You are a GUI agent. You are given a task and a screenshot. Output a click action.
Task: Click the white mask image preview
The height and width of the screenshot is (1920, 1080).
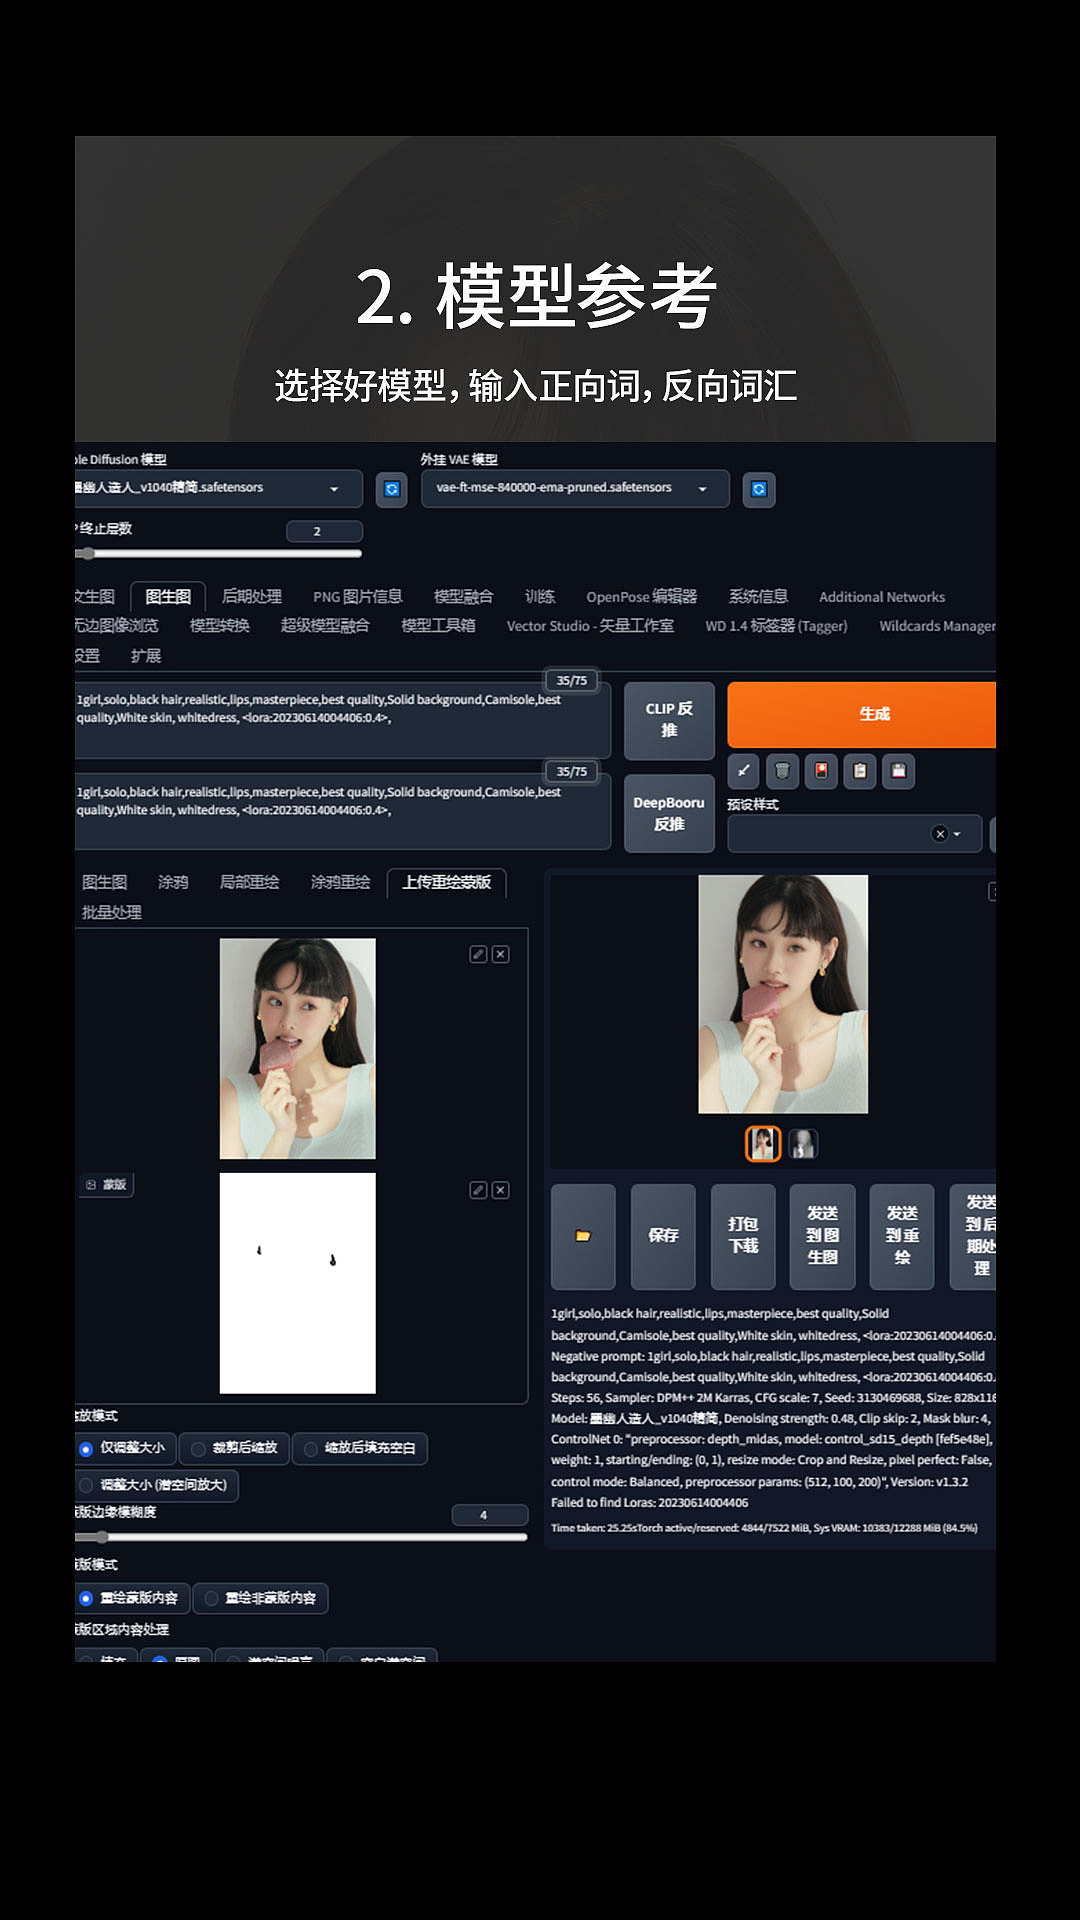pyautogui.click(x=298, y=1283)
